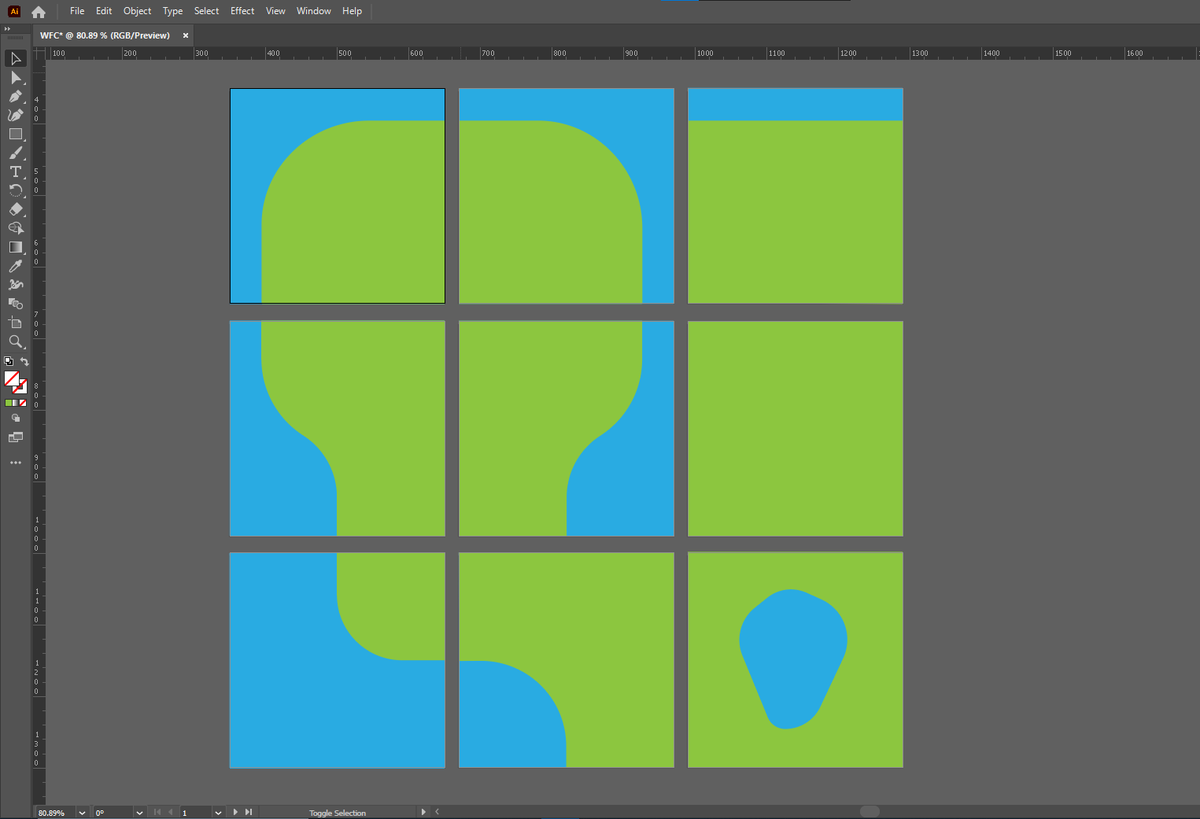Select the Shape Builder tool

pyautogui.click(x=15, y=228)
